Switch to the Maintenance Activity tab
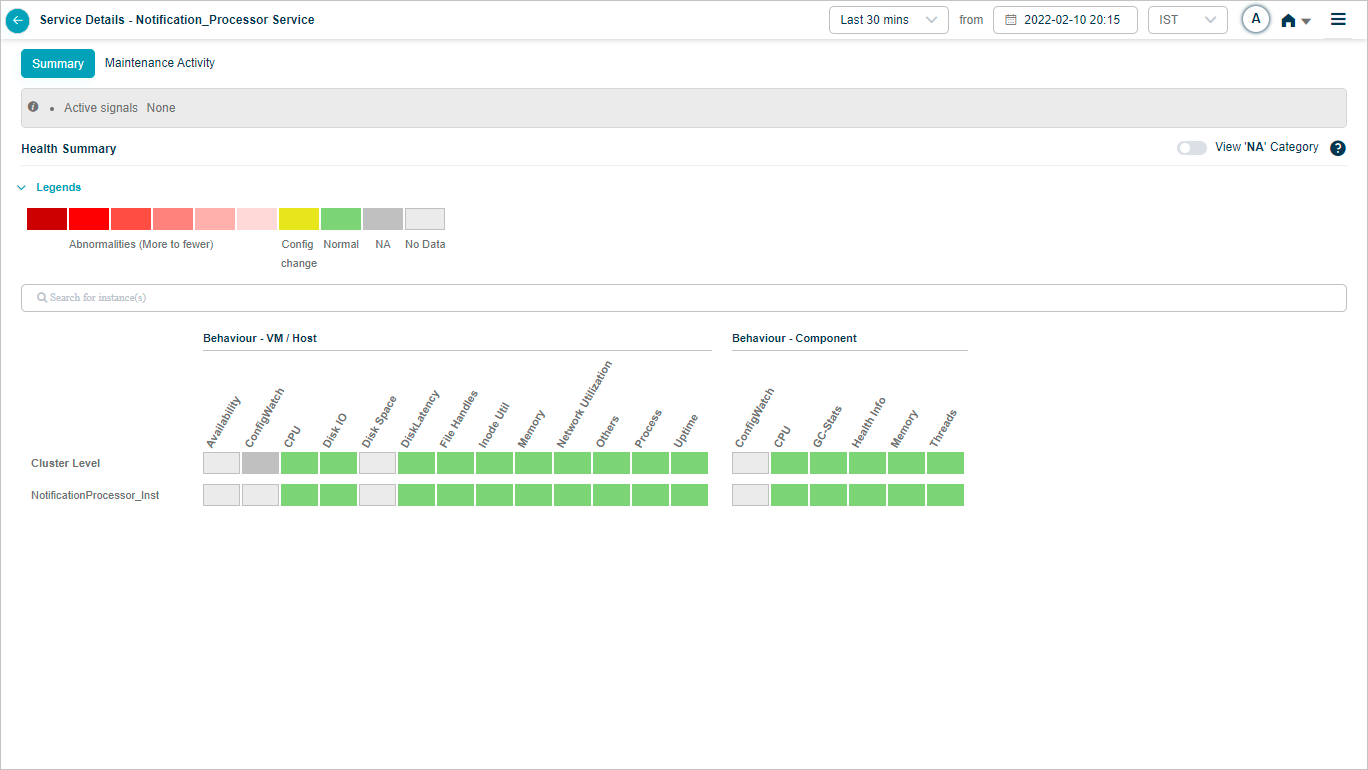This screenshot has width=1368, height=770. tap(160, 63)
